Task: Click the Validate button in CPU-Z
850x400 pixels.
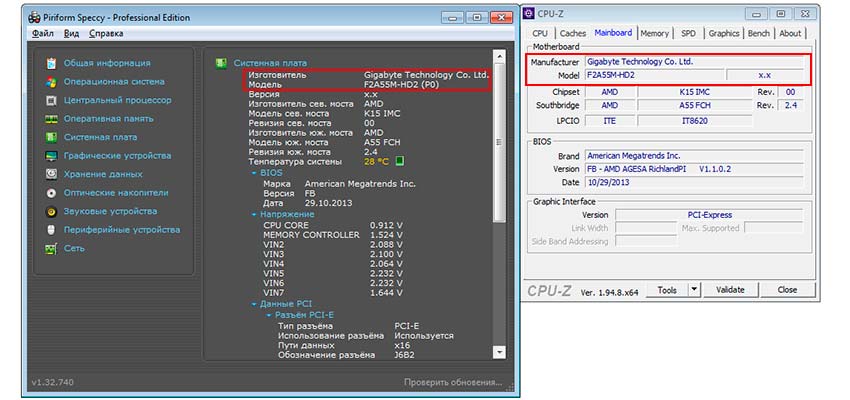Action: point(730,290)
